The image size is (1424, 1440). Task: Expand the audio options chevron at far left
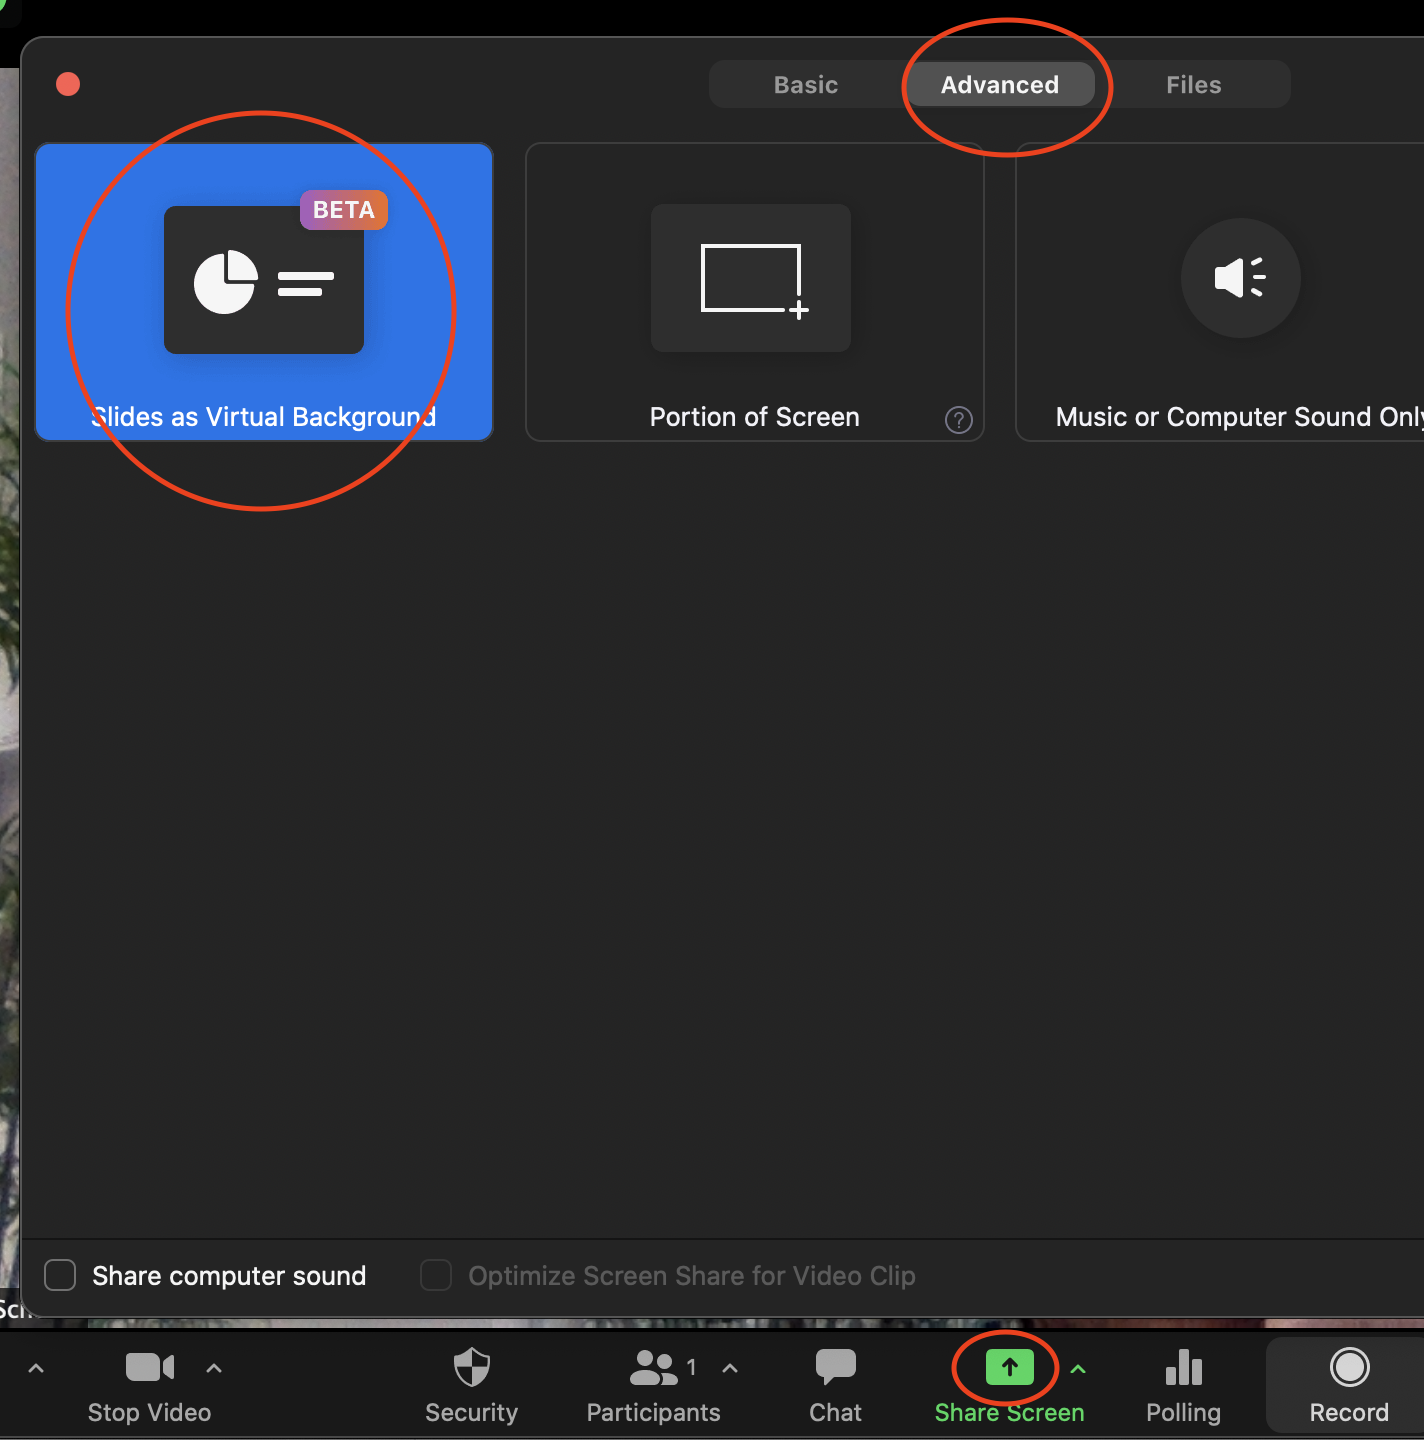click(x=36, y=1368)
